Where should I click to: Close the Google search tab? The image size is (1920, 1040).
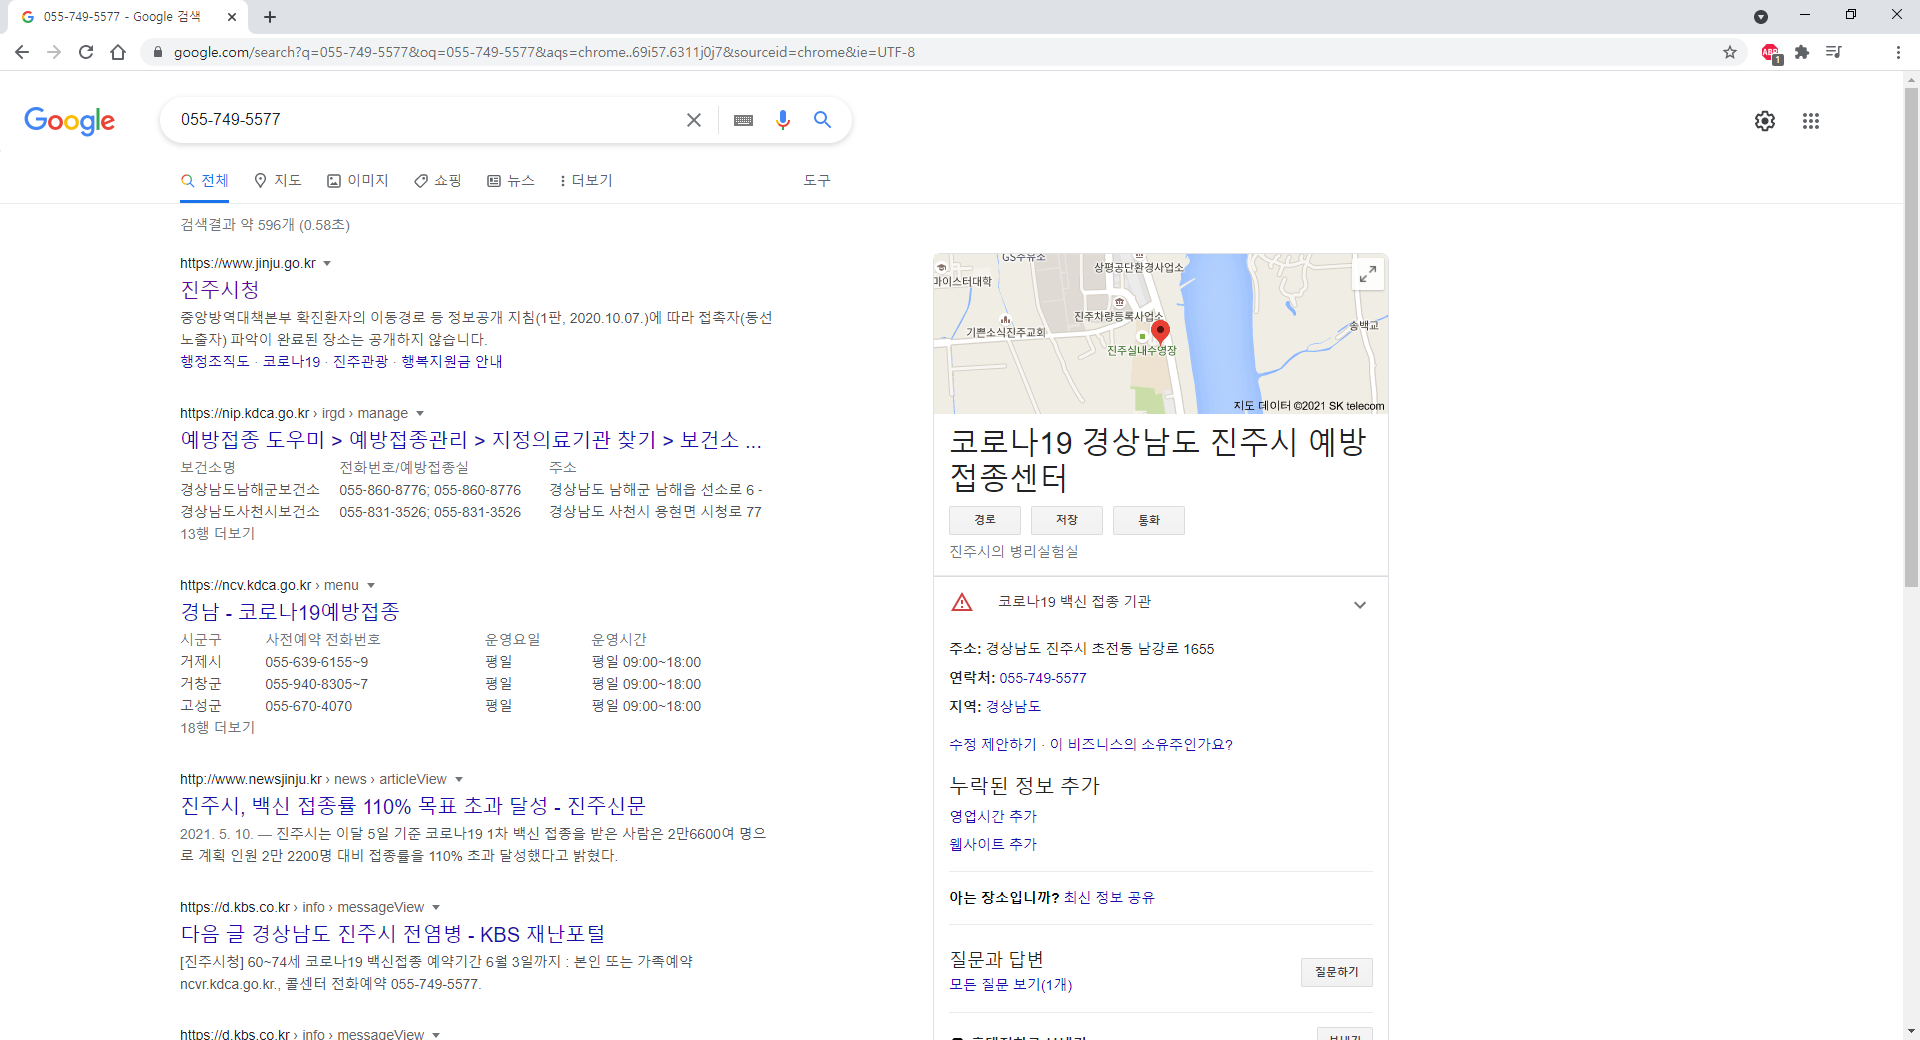(x=232, y=17)
